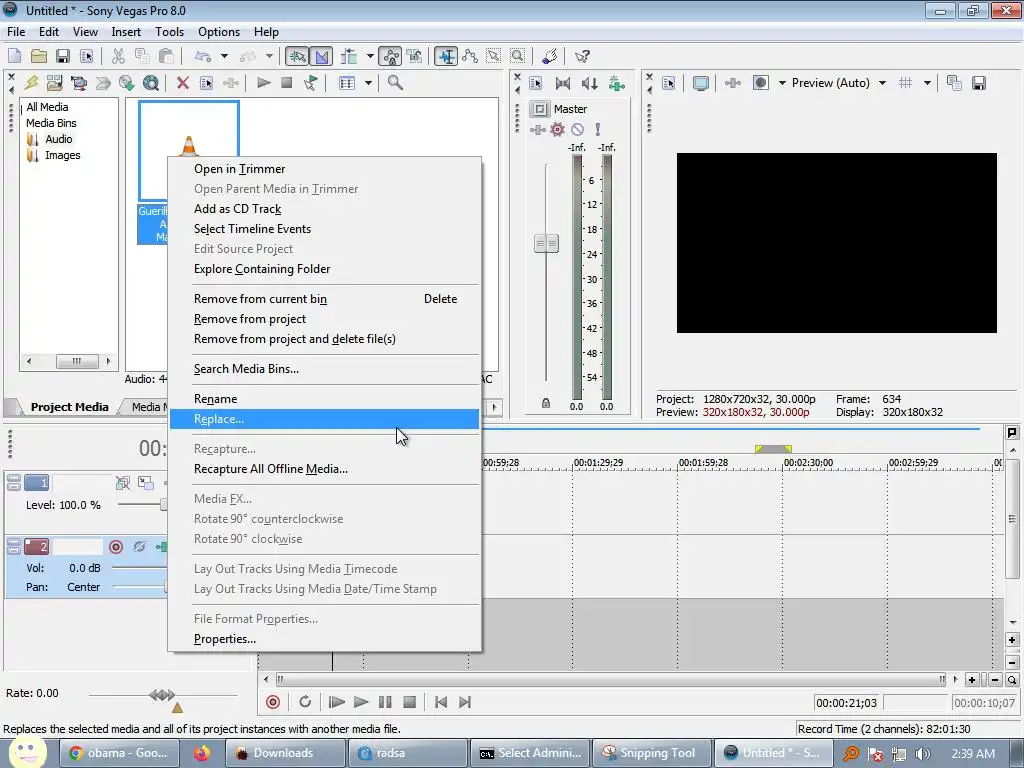This screenshot has height=768, width=1024.
Task: Click media search magnifier icon
Action: [395, 83]
